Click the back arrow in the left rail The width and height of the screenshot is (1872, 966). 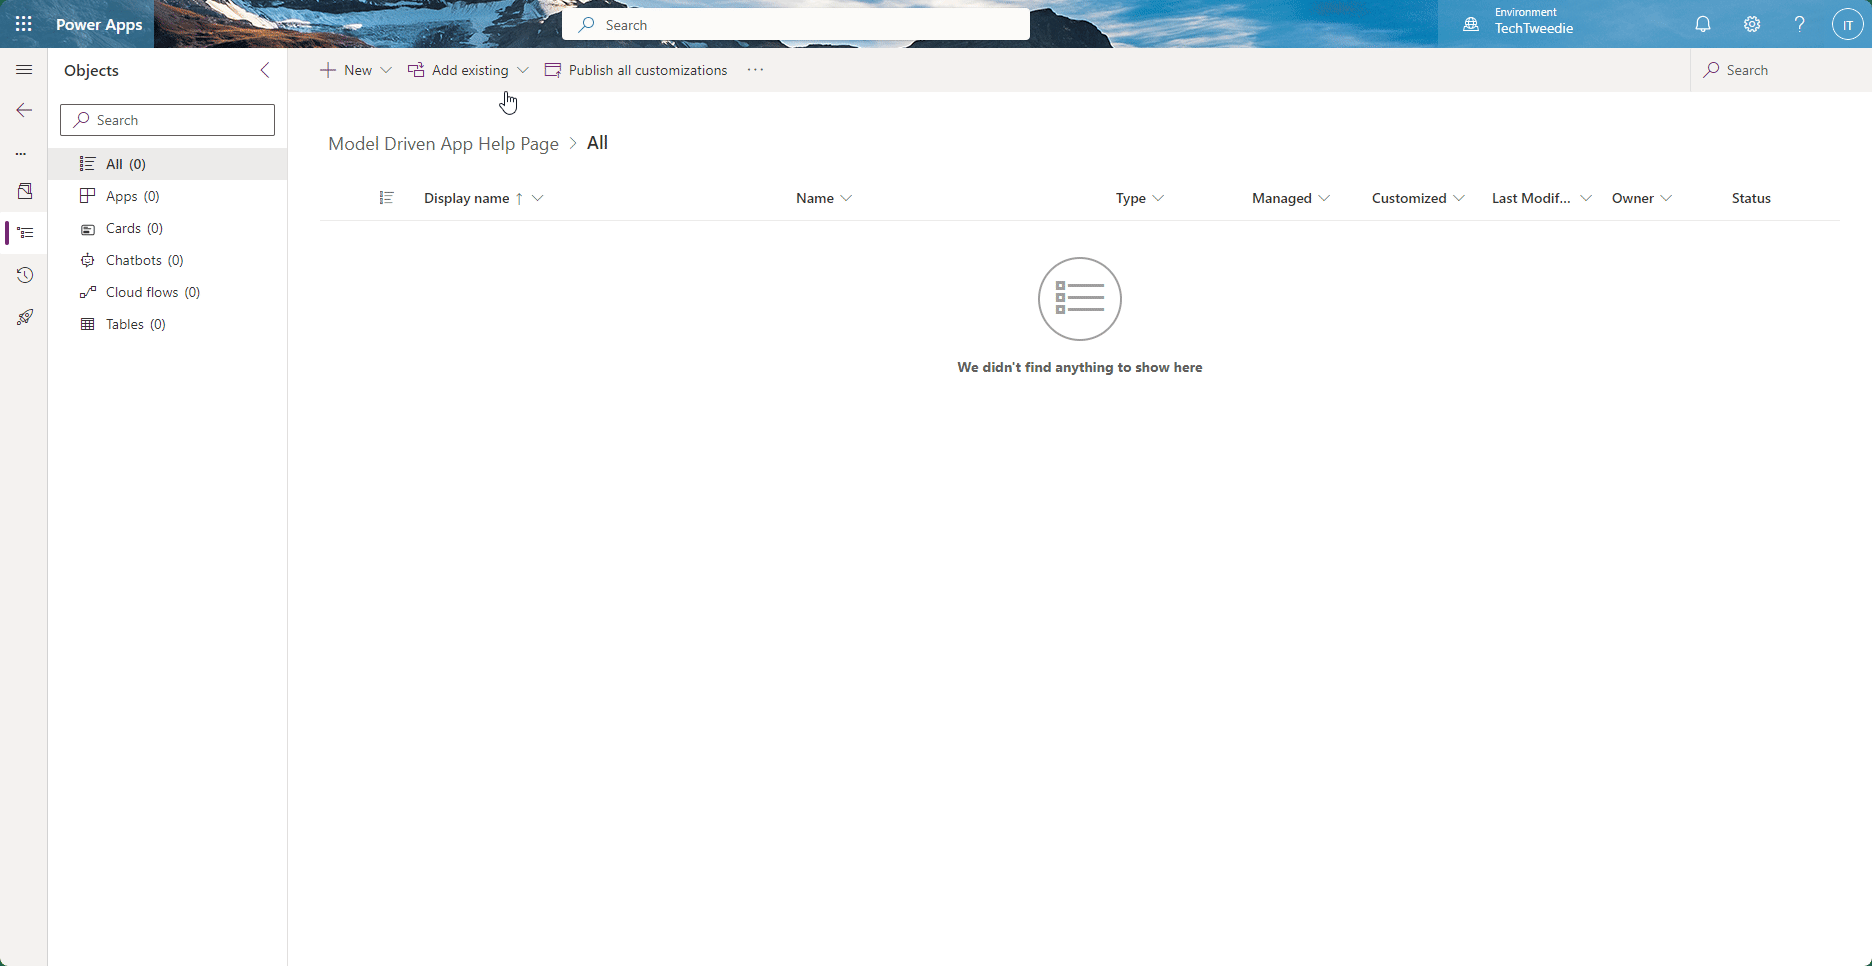tap(24, 110)
